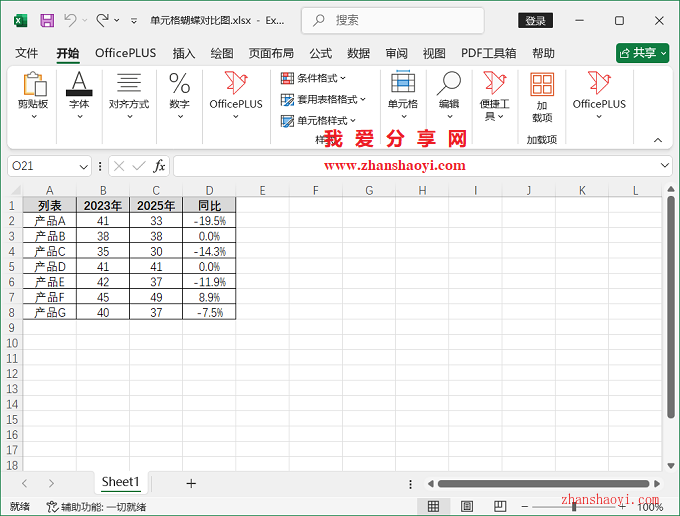
Task: Switch to the 公式 (Formulas) tab
Action: (x=320, y=53)
